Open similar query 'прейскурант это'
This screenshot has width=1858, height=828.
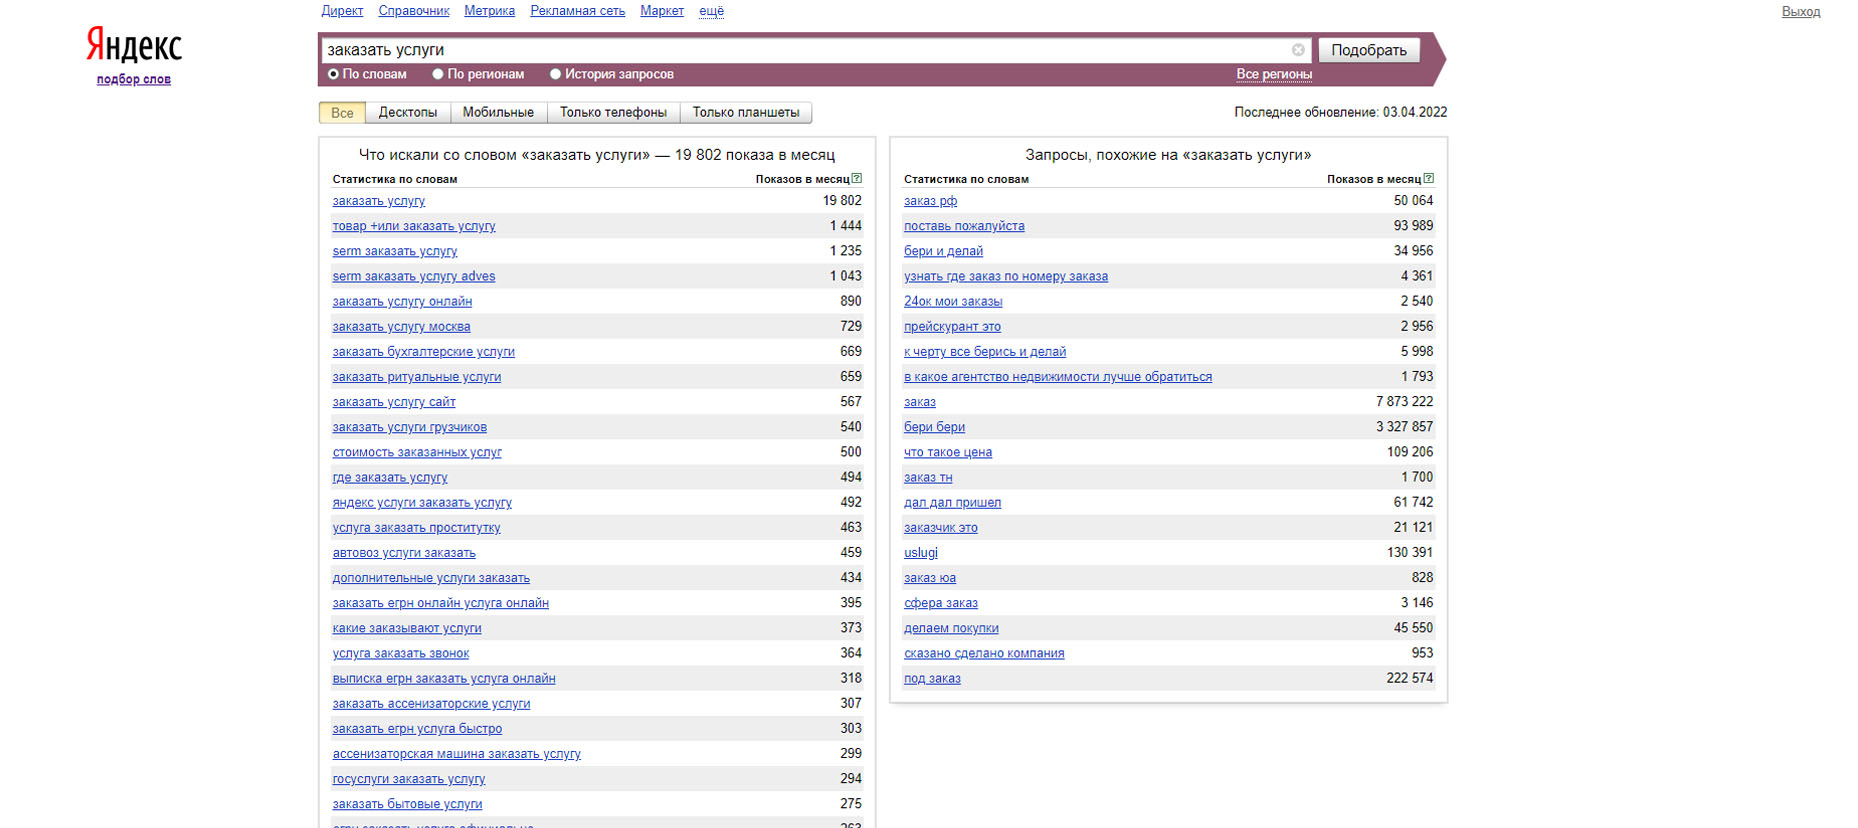[952, 327]
